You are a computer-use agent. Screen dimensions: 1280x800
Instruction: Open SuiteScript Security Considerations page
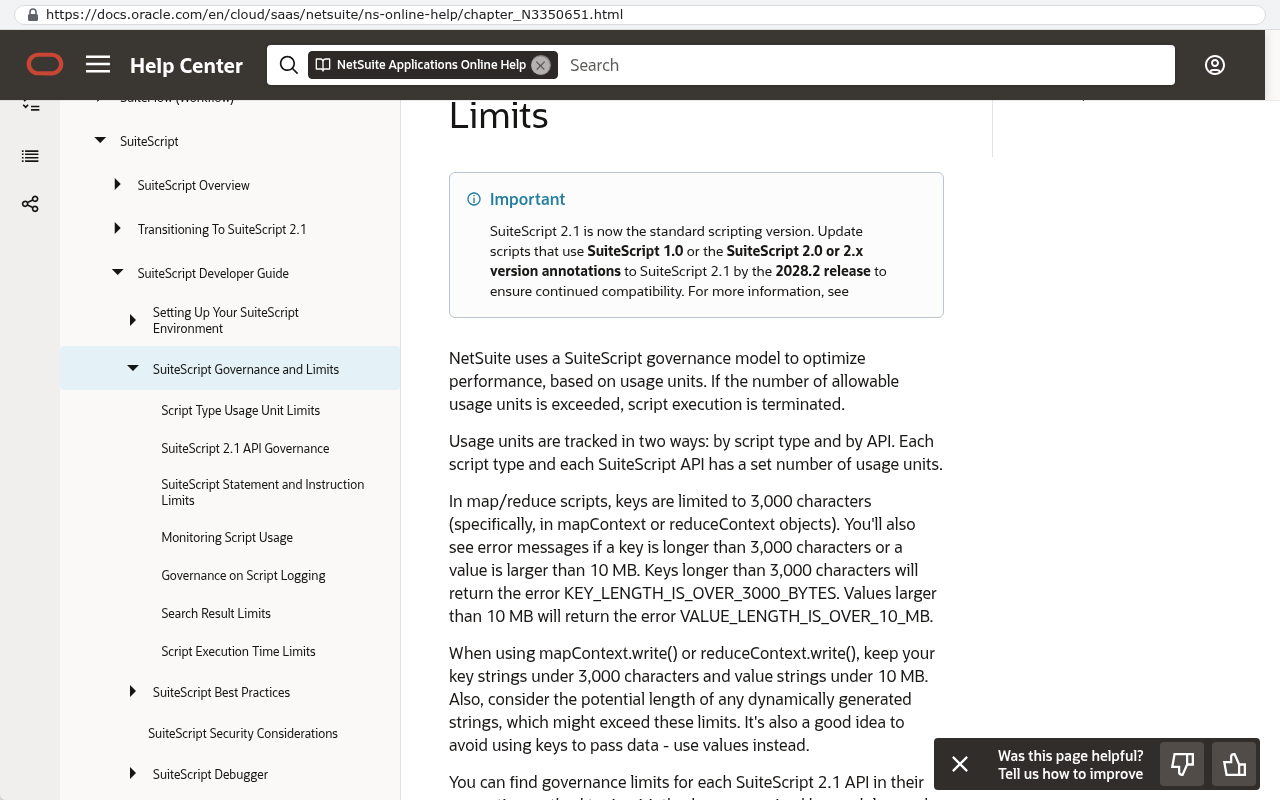tap(243, 733)
